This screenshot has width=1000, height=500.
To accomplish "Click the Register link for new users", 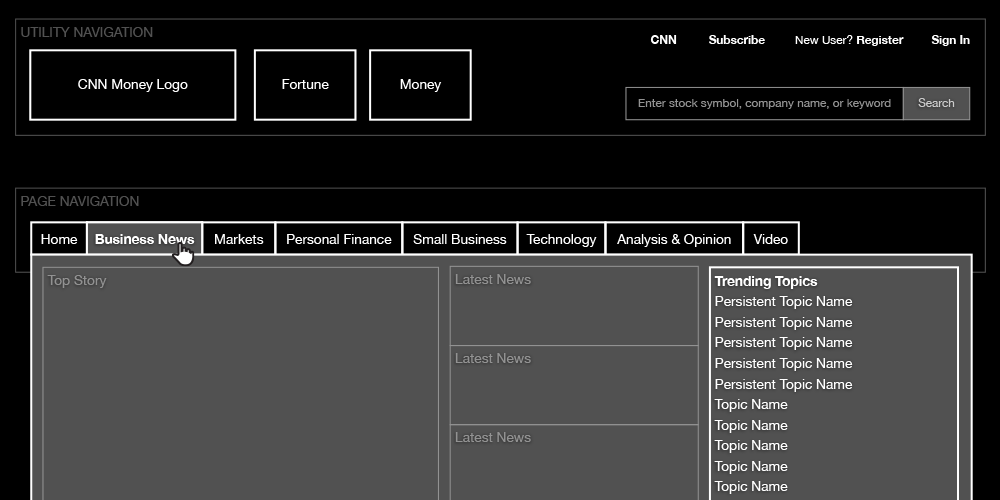I will [x=879, y=40].
